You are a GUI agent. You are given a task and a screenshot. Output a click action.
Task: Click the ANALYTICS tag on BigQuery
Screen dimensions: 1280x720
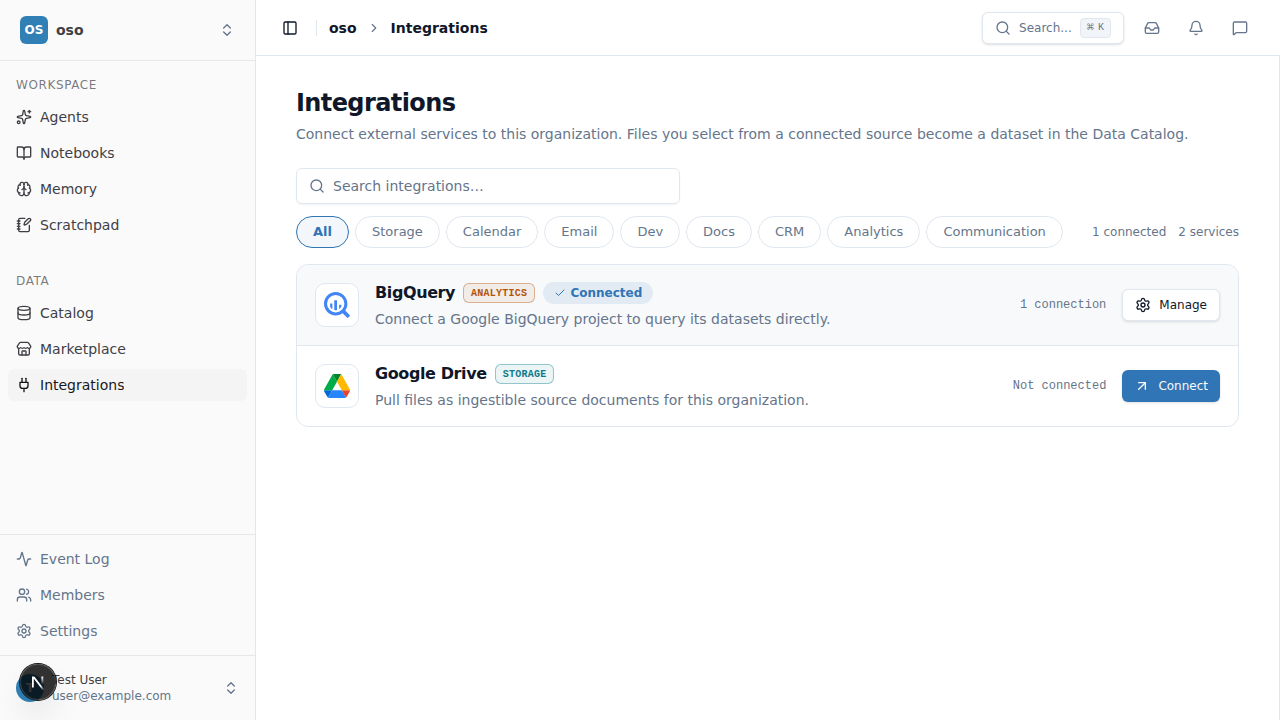pyautogui.click(x=499, y=293)
